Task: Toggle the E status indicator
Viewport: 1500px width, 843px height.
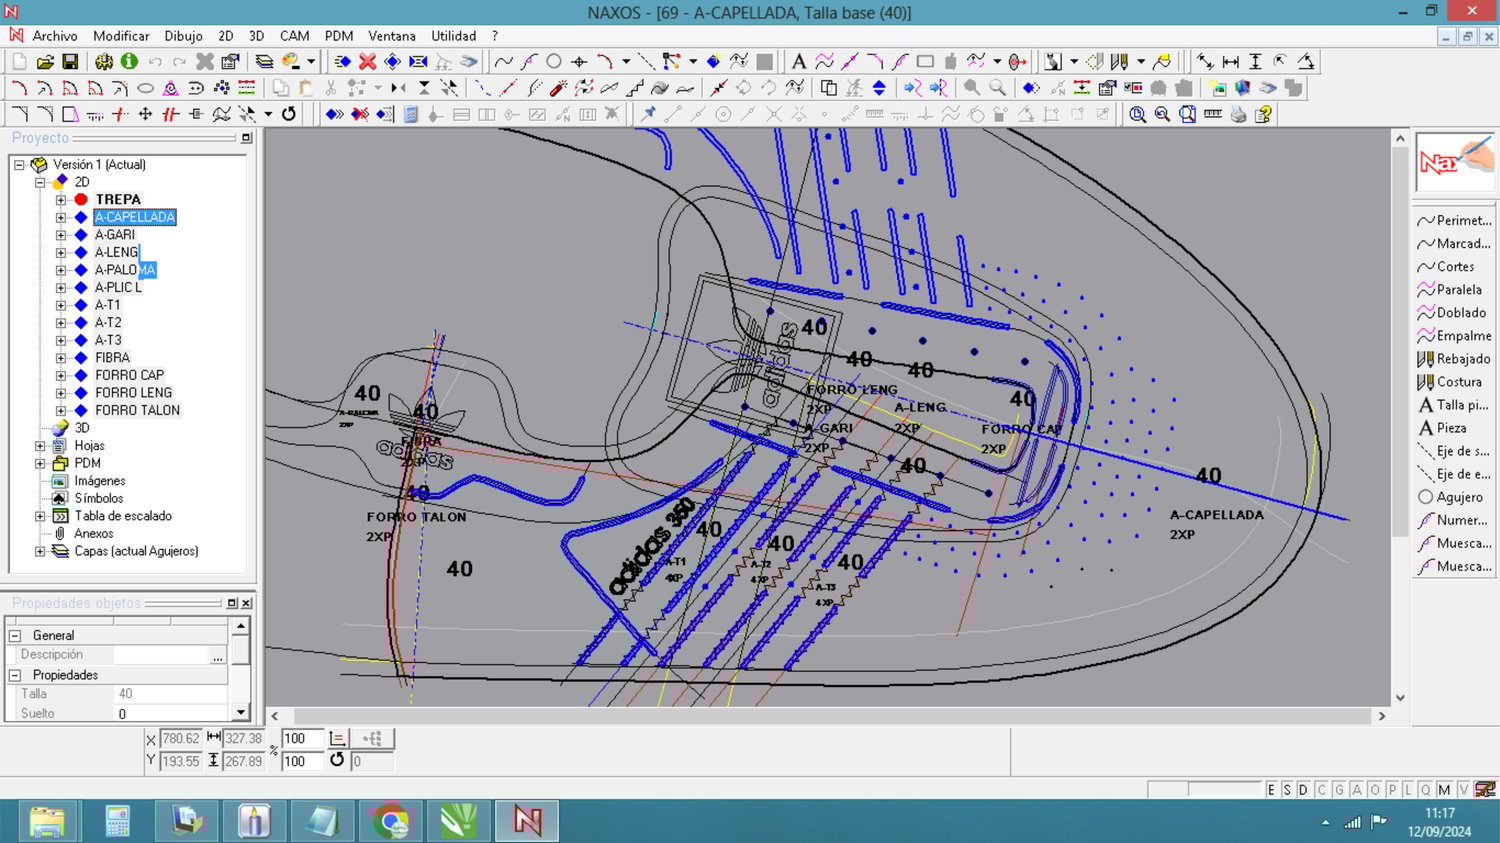Action: [x=1272, y=790]
